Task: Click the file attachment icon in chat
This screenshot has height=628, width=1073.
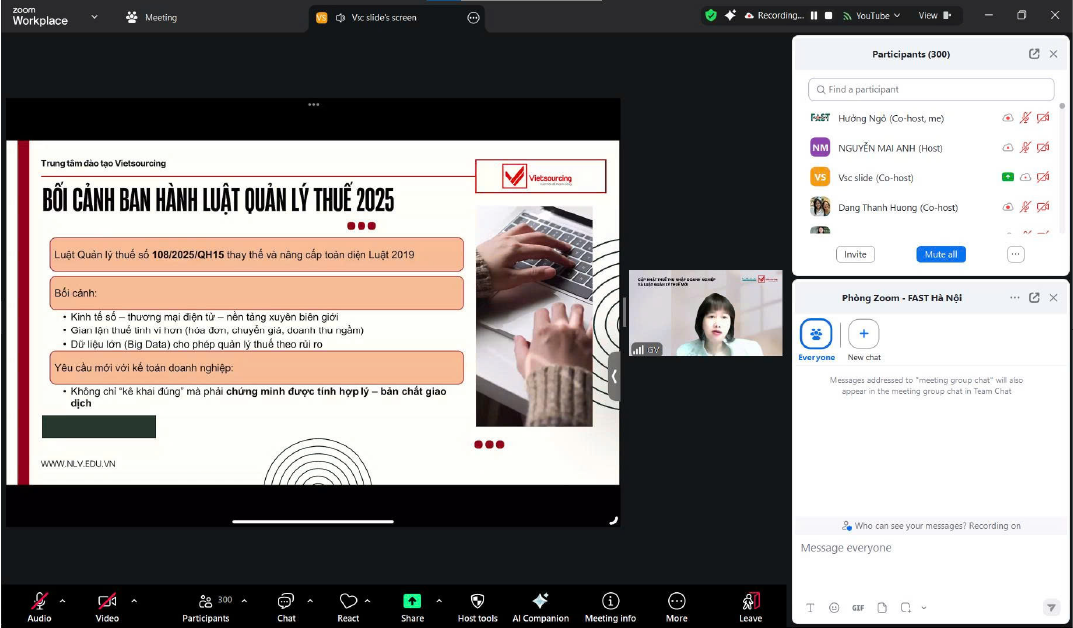Action: click(x=882, y=607)
